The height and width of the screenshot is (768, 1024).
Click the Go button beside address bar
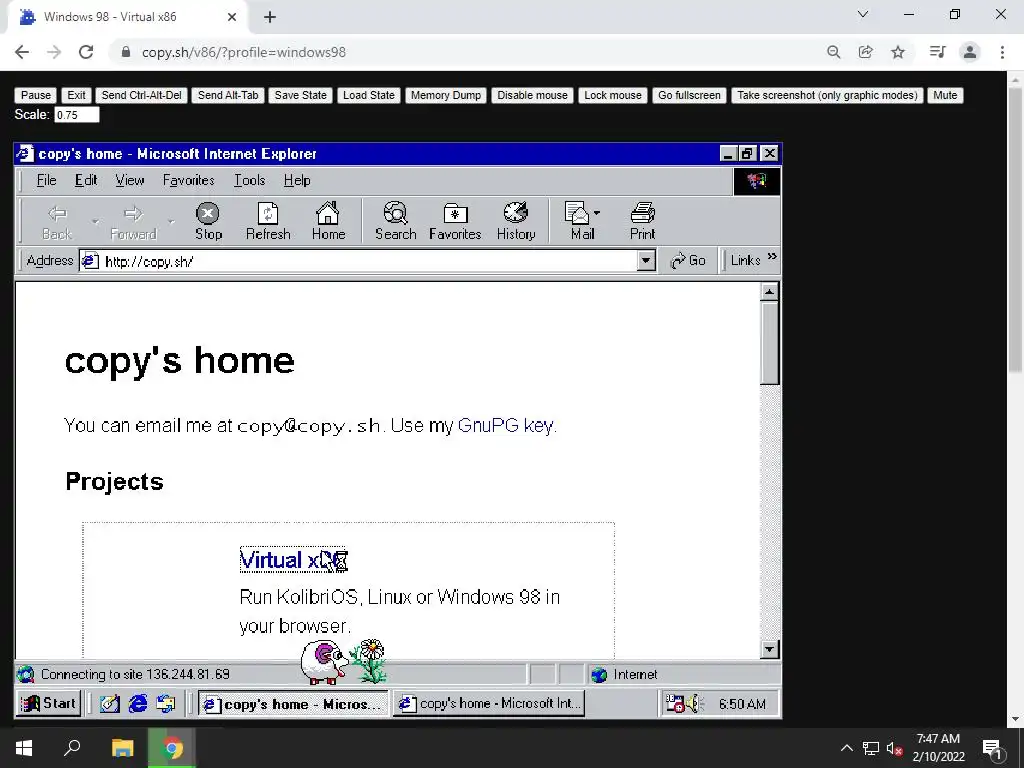(x=688, y=261)
